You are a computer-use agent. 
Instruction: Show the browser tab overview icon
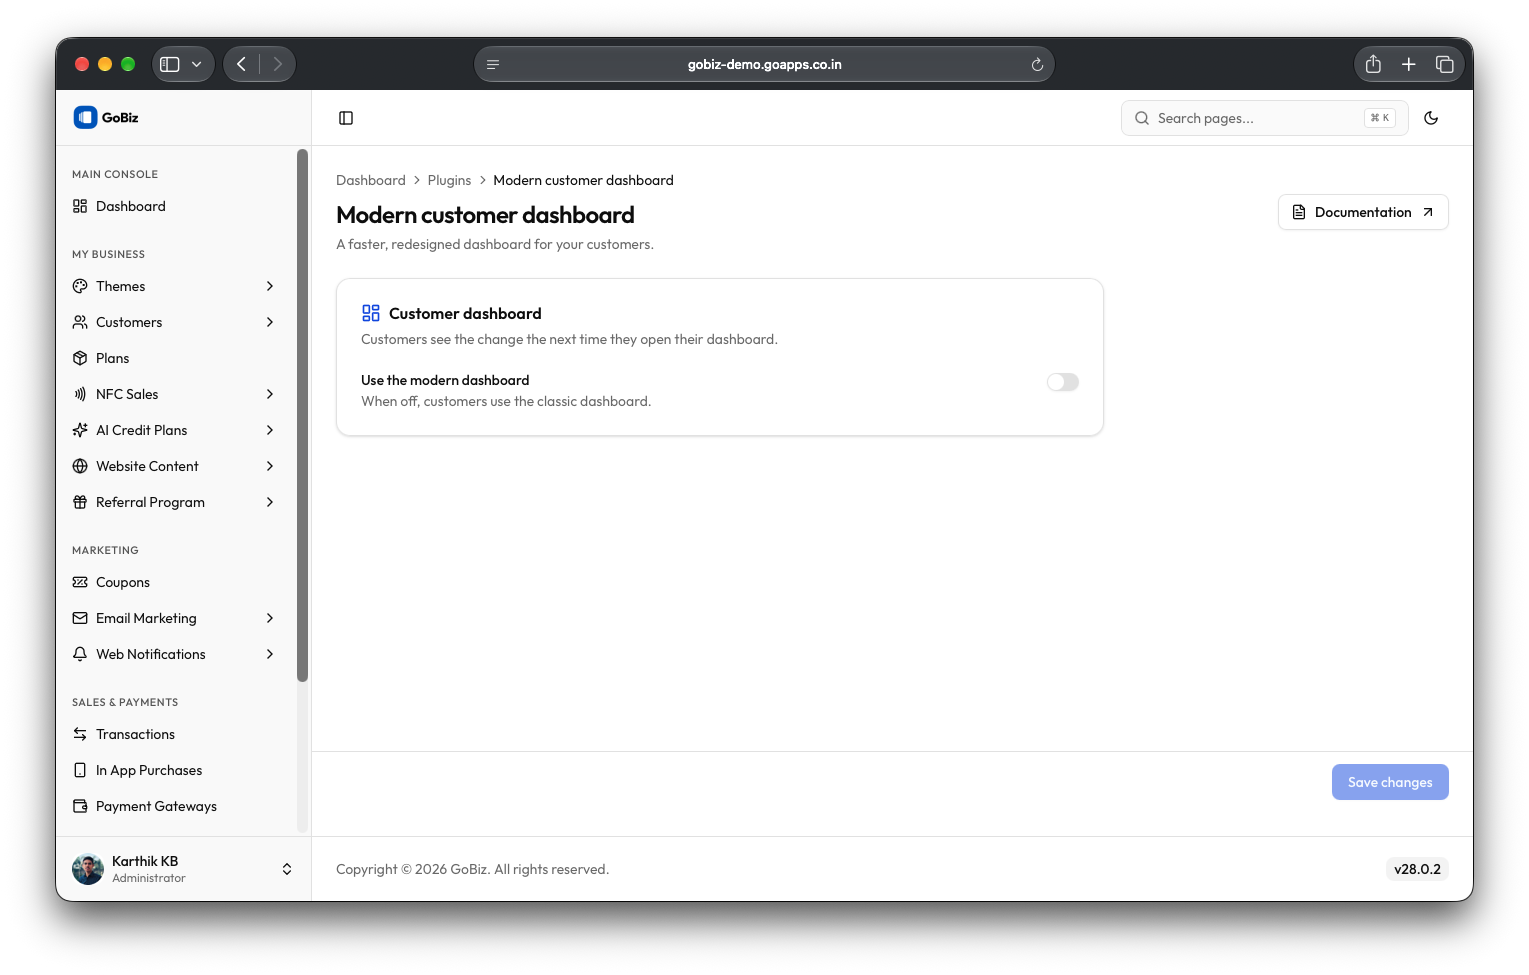click(x=1445, y=64)
